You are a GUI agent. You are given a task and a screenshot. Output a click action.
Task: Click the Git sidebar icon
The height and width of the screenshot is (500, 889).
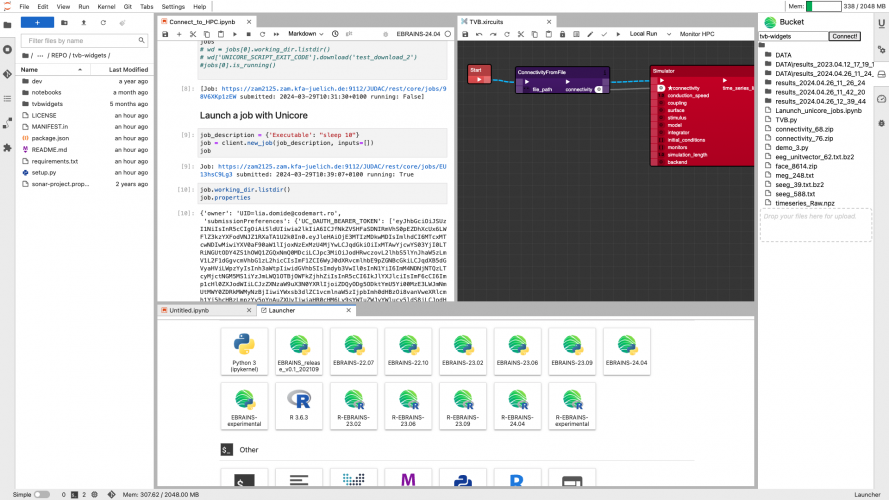point(7,74)
